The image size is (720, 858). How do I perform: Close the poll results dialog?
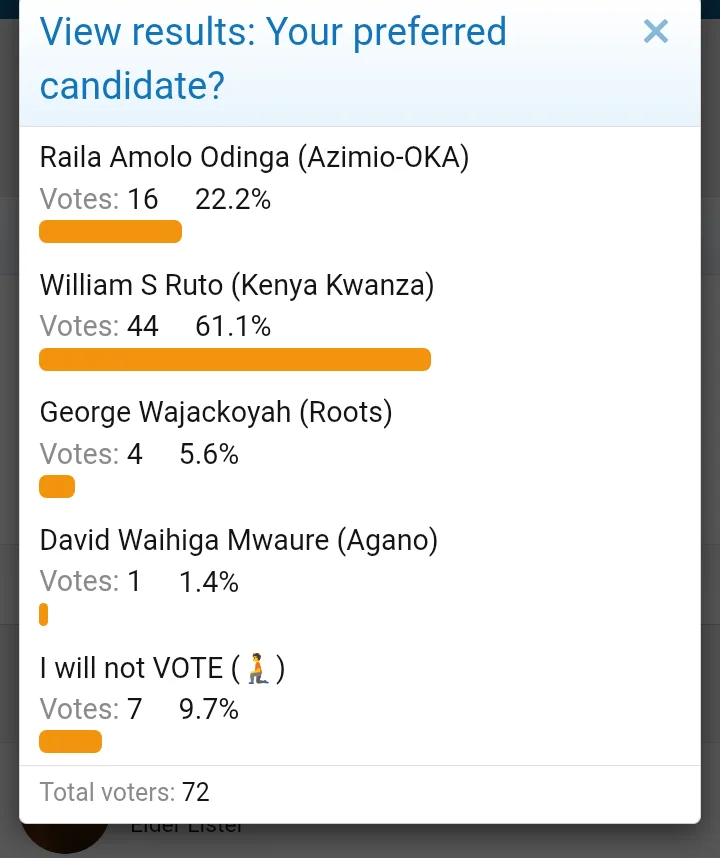(x=656, y=32)
